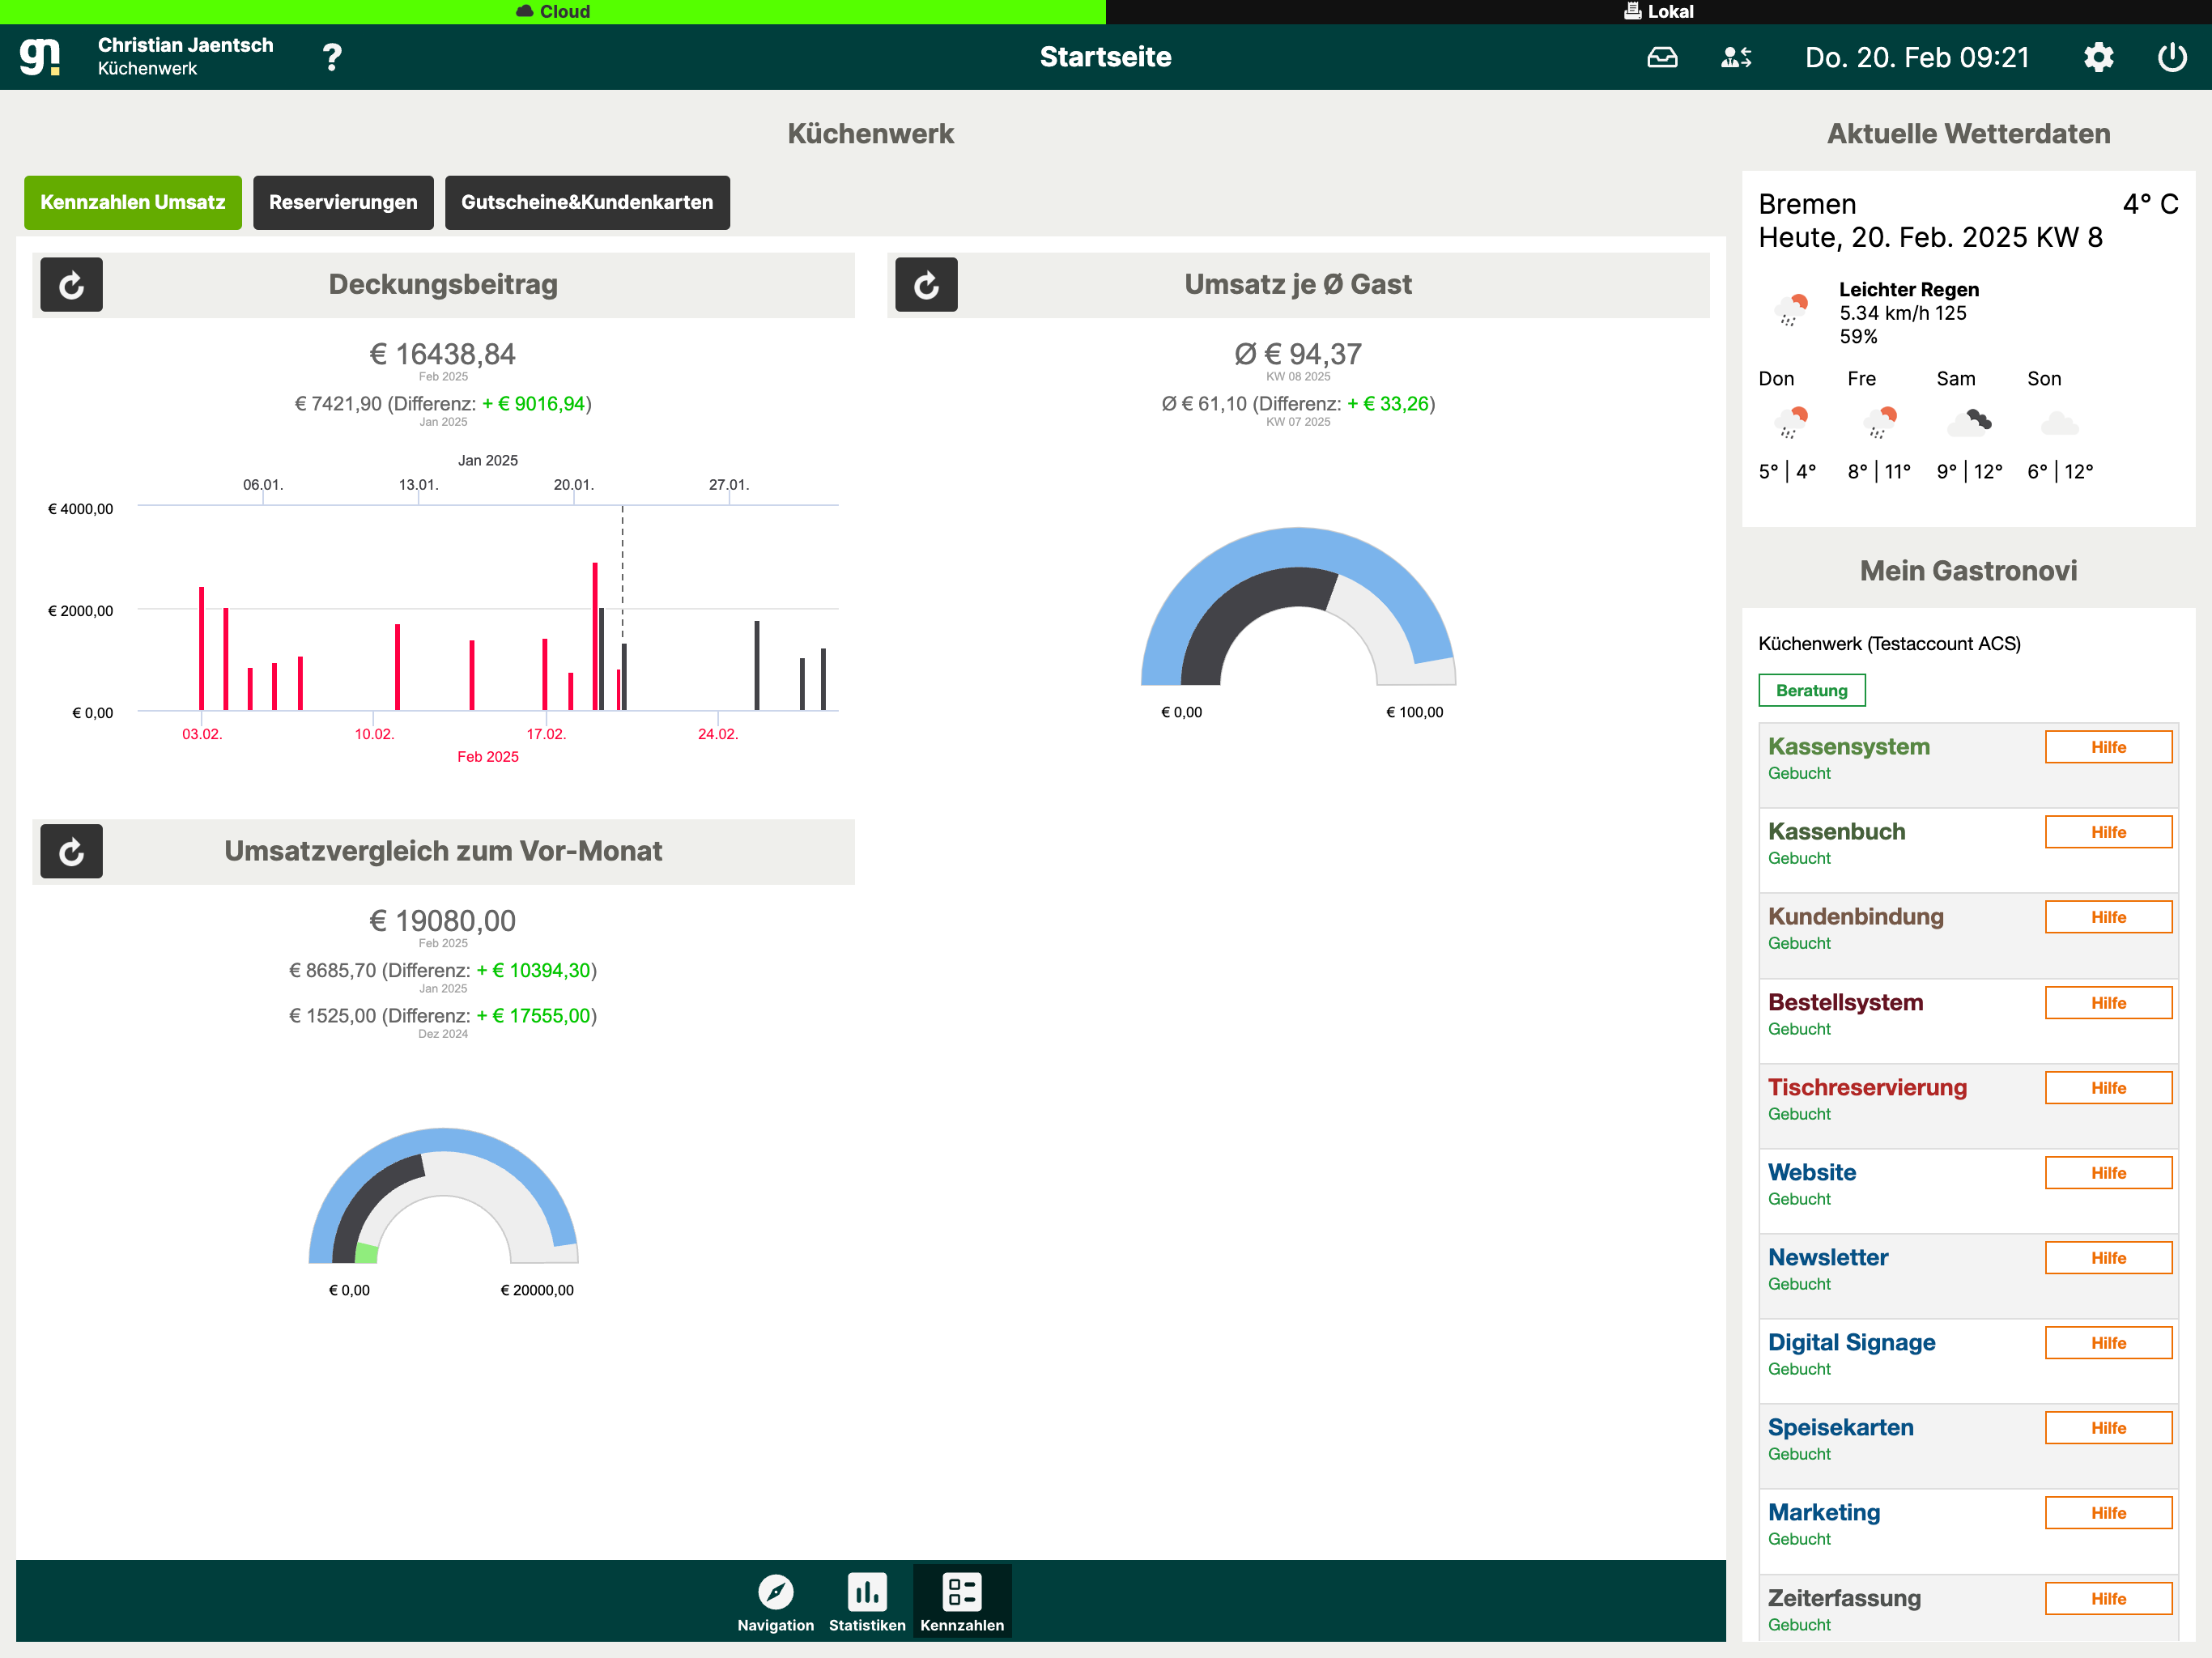This screenshot has height=1658, width=2212.
Task: Switch to the Reservierungen tab
Action: [x=343, y=202]
